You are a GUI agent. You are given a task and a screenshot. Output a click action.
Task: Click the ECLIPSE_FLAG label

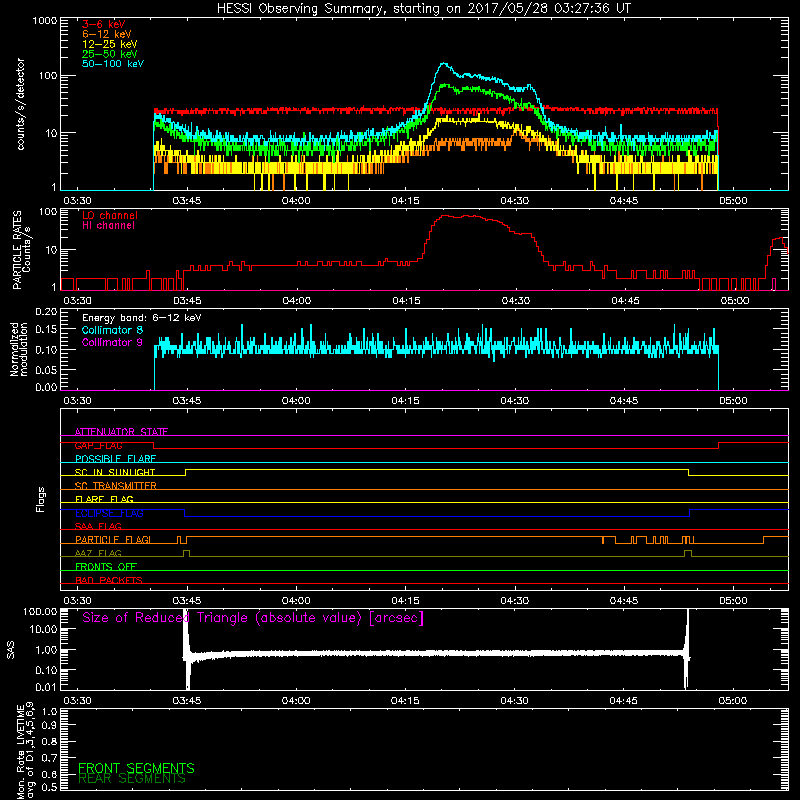click(x=109, y=513)
